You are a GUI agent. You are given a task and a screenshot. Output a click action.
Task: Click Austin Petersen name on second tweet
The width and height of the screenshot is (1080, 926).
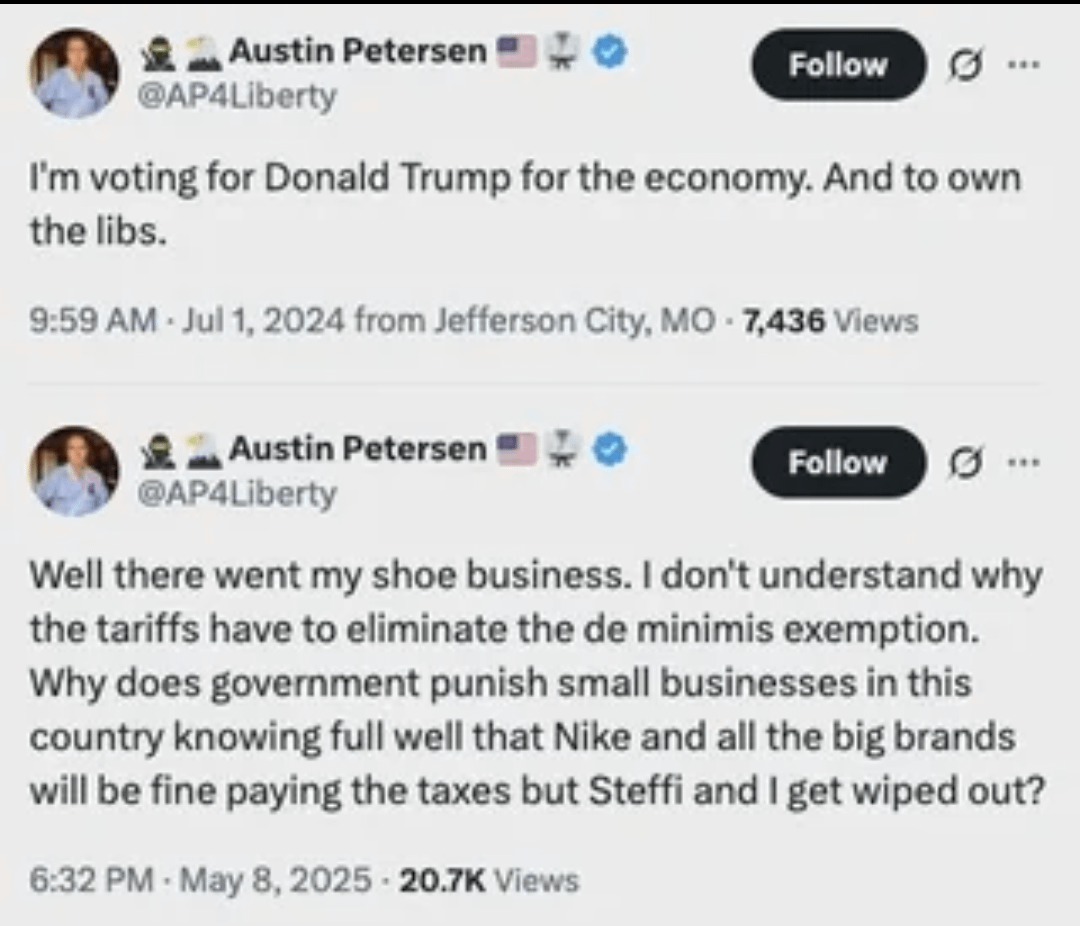357,451
